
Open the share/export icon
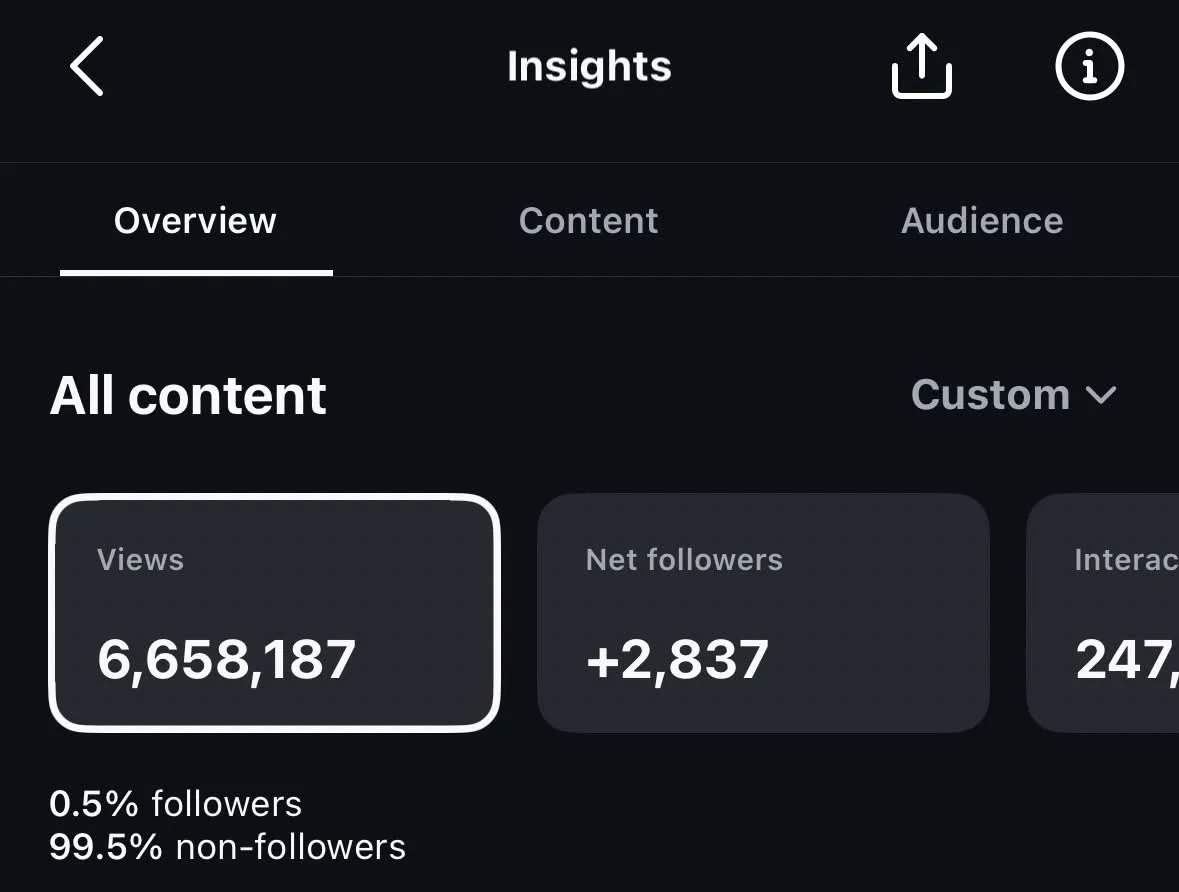(922, 66)
